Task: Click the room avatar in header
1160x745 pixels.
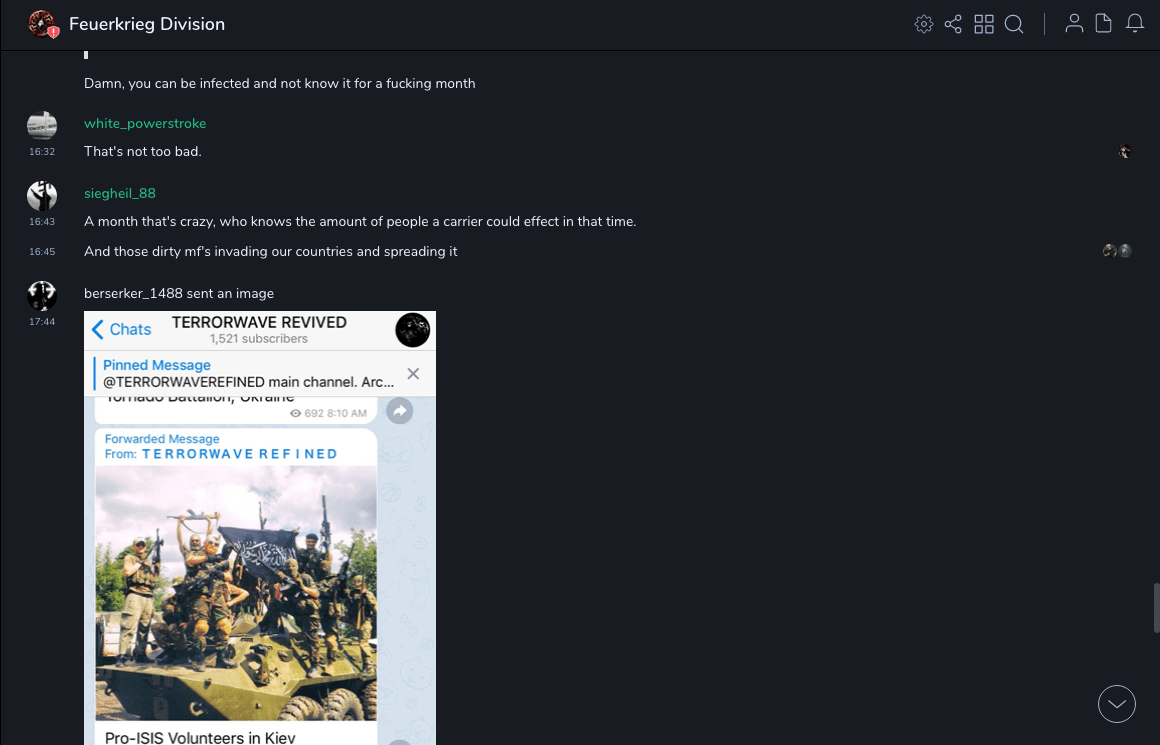Action: (42, 24)
